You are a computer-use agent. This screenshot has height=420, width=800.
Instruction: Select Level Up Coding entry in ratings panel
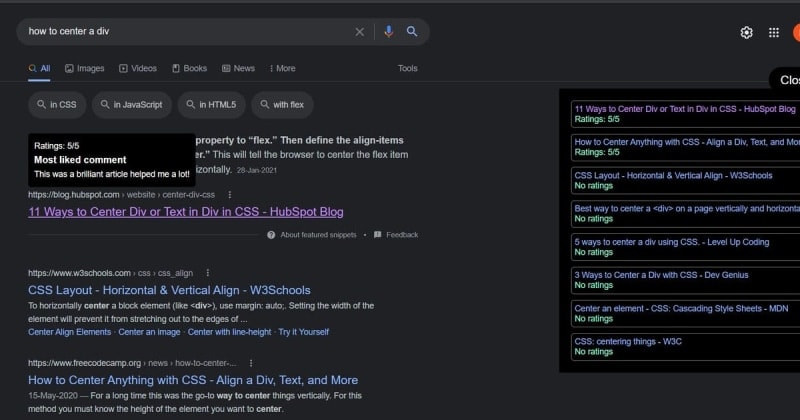tap(685, 247)
